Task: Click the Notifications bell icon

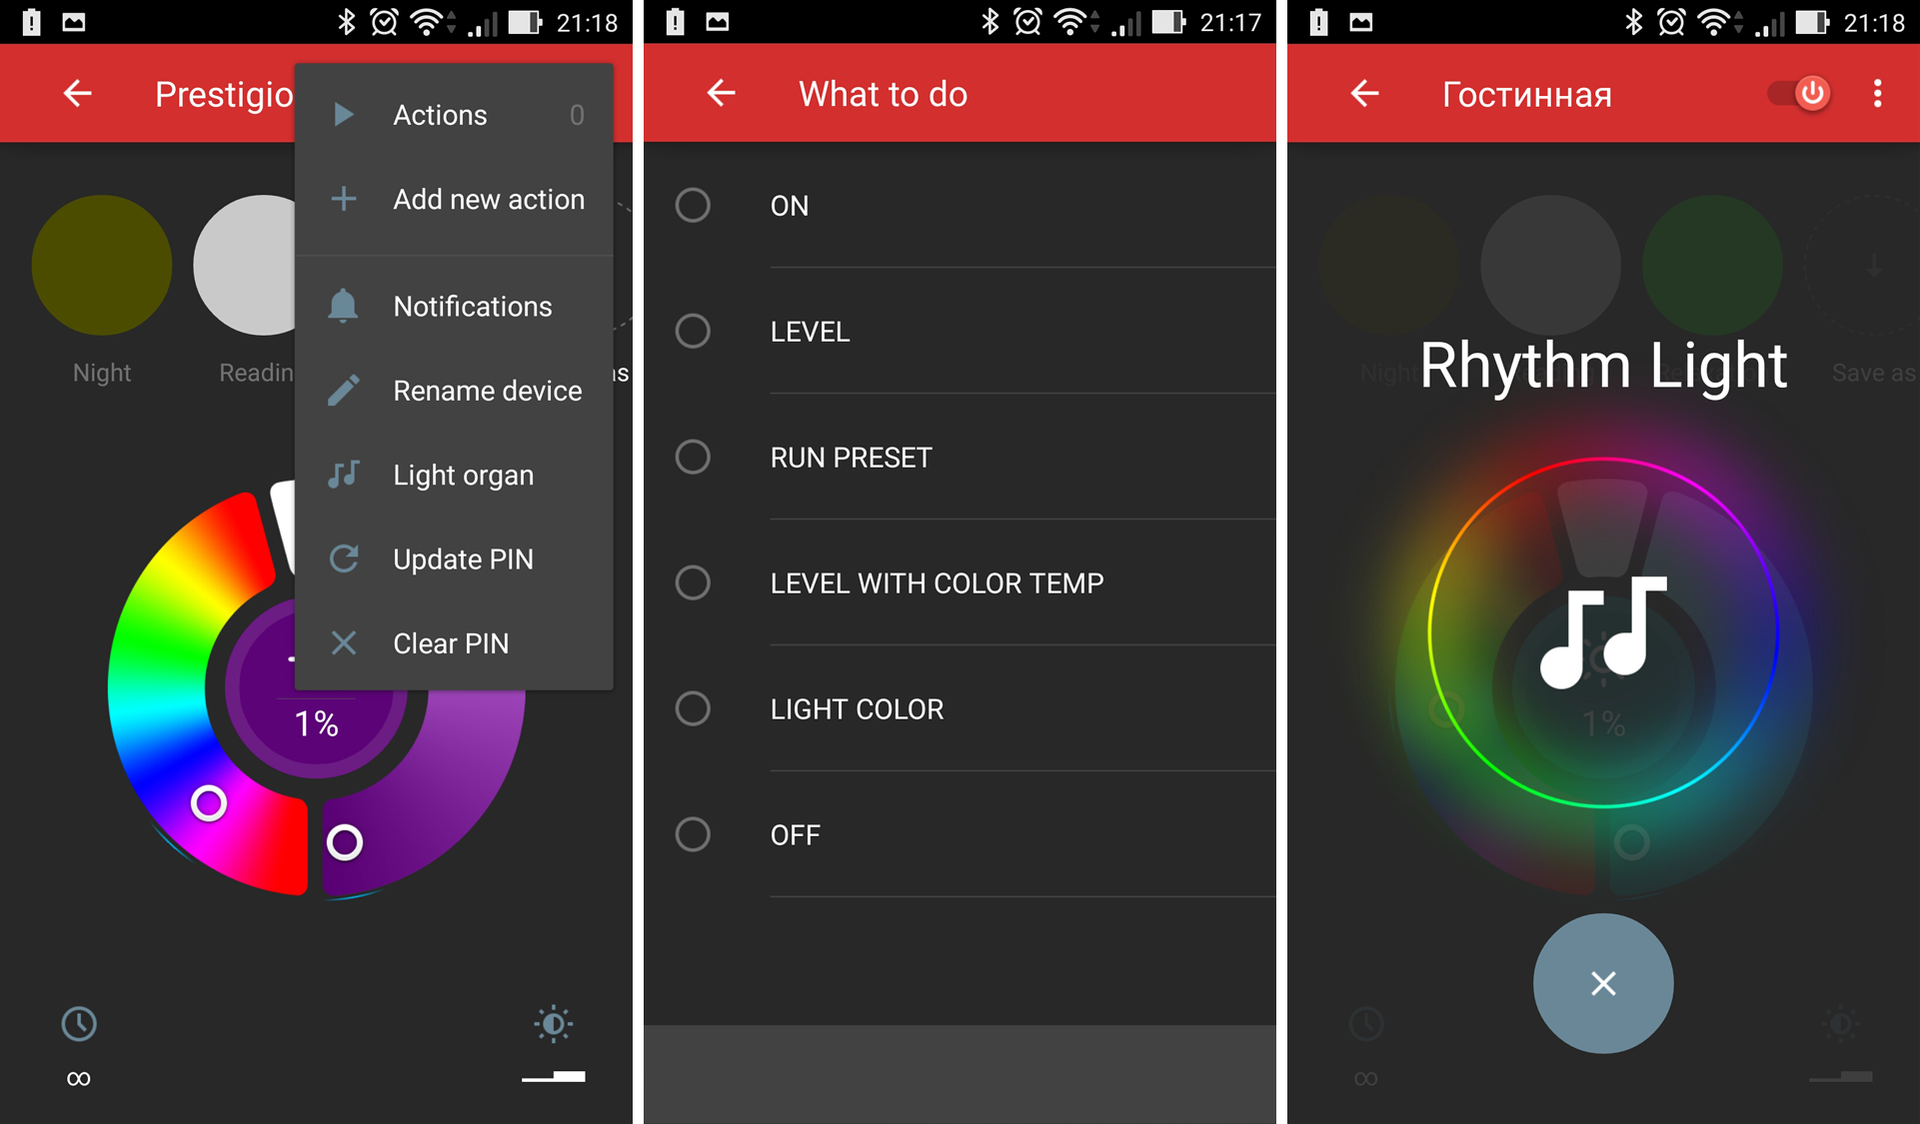Action: click(344, 306)
